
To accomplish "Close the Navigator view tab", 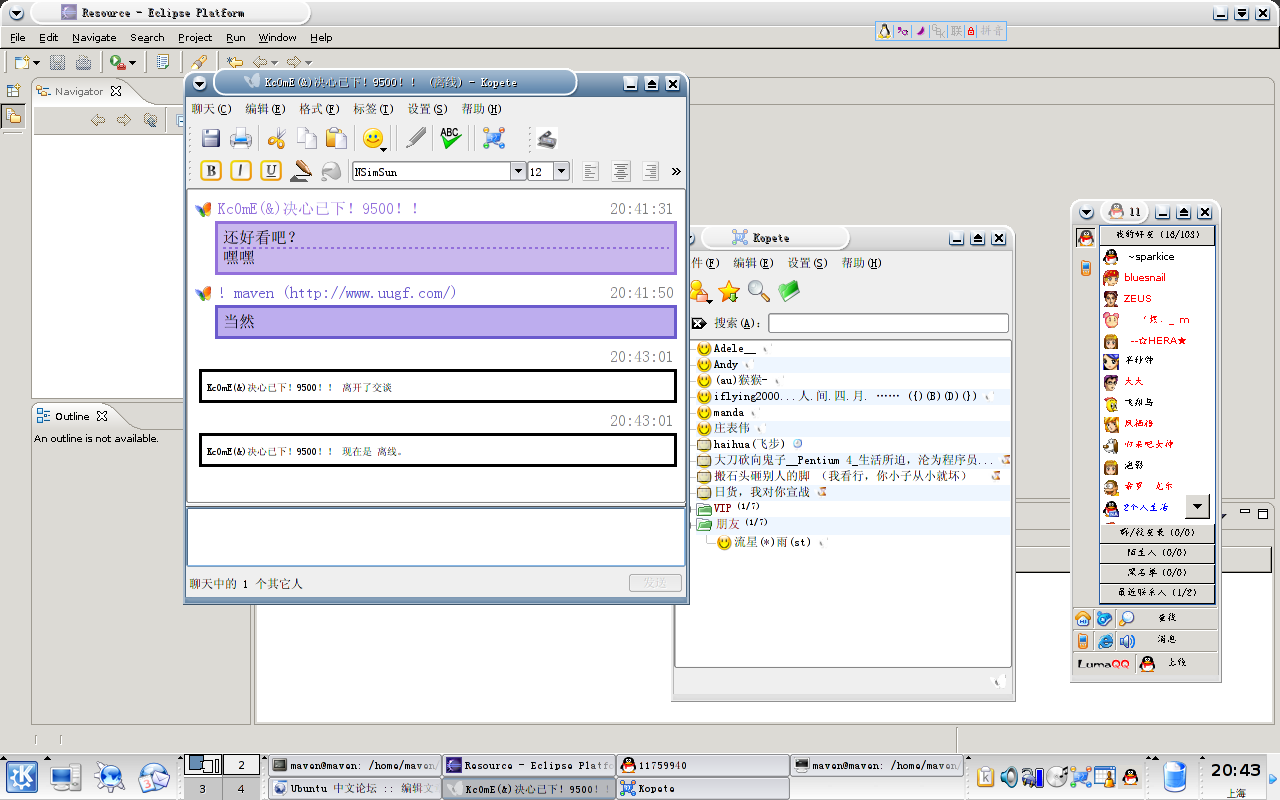I will [116, 91].
